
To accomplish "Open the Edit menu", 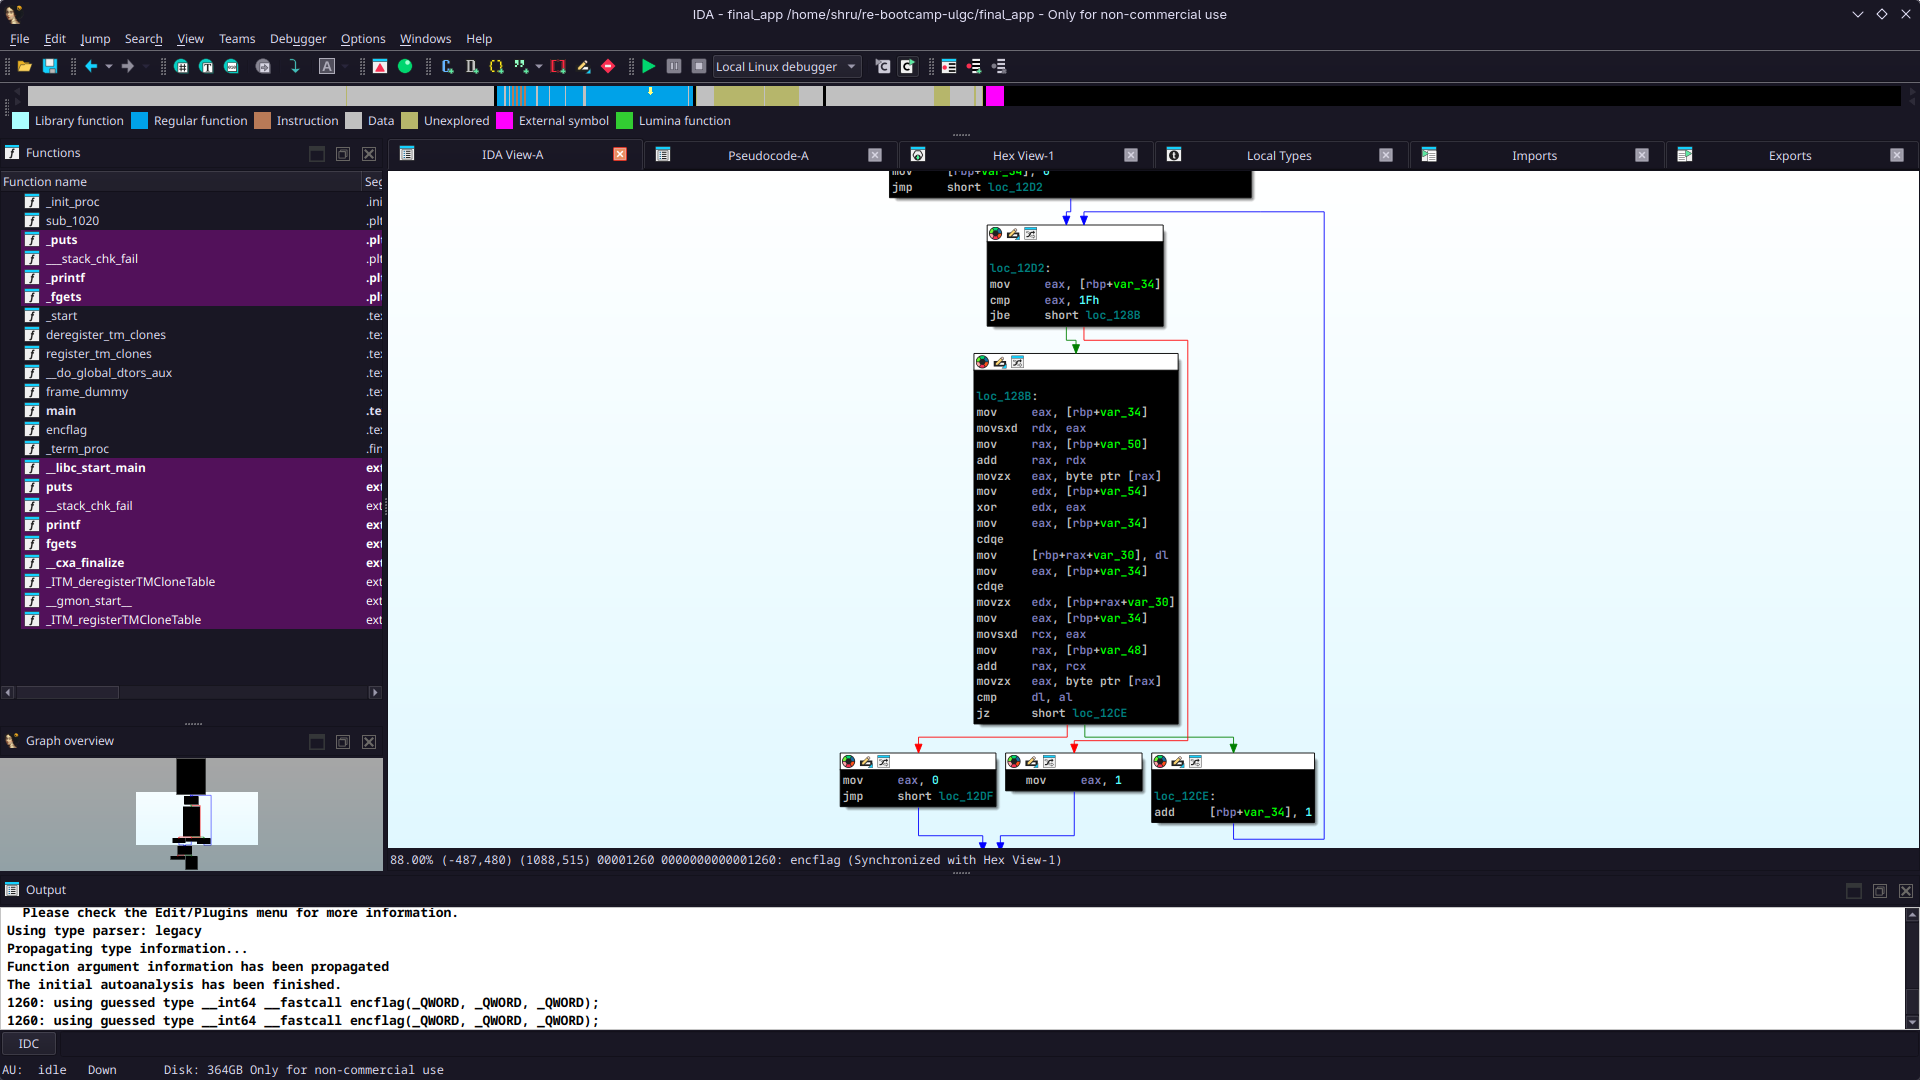I will (55, 39).
